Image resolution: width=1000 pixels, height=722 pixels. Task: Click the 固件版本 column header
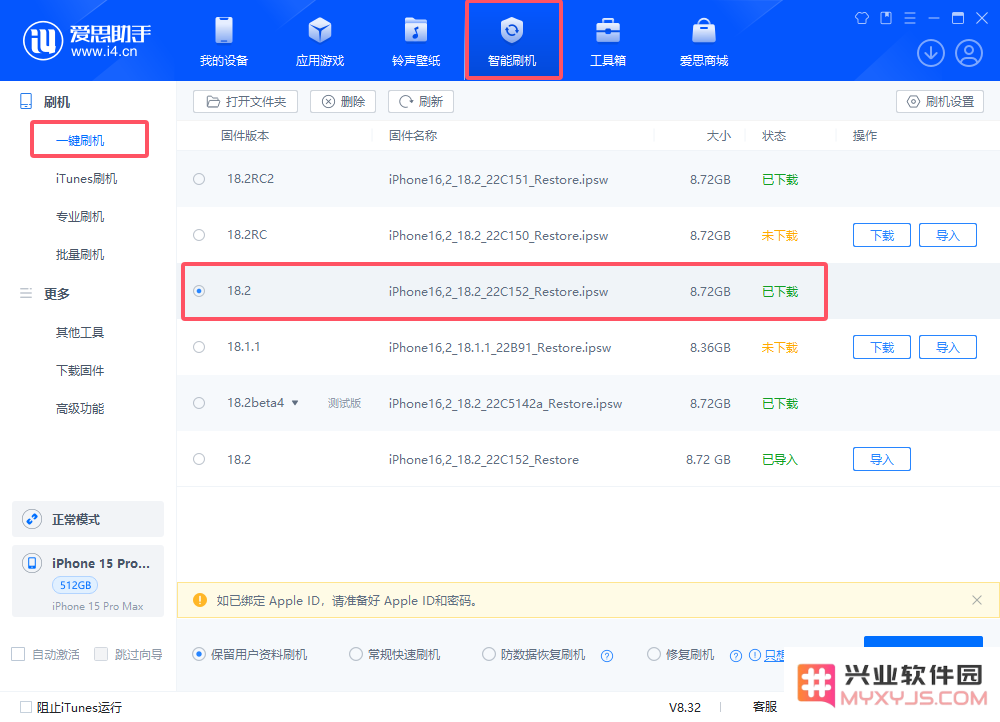point(245,136)
